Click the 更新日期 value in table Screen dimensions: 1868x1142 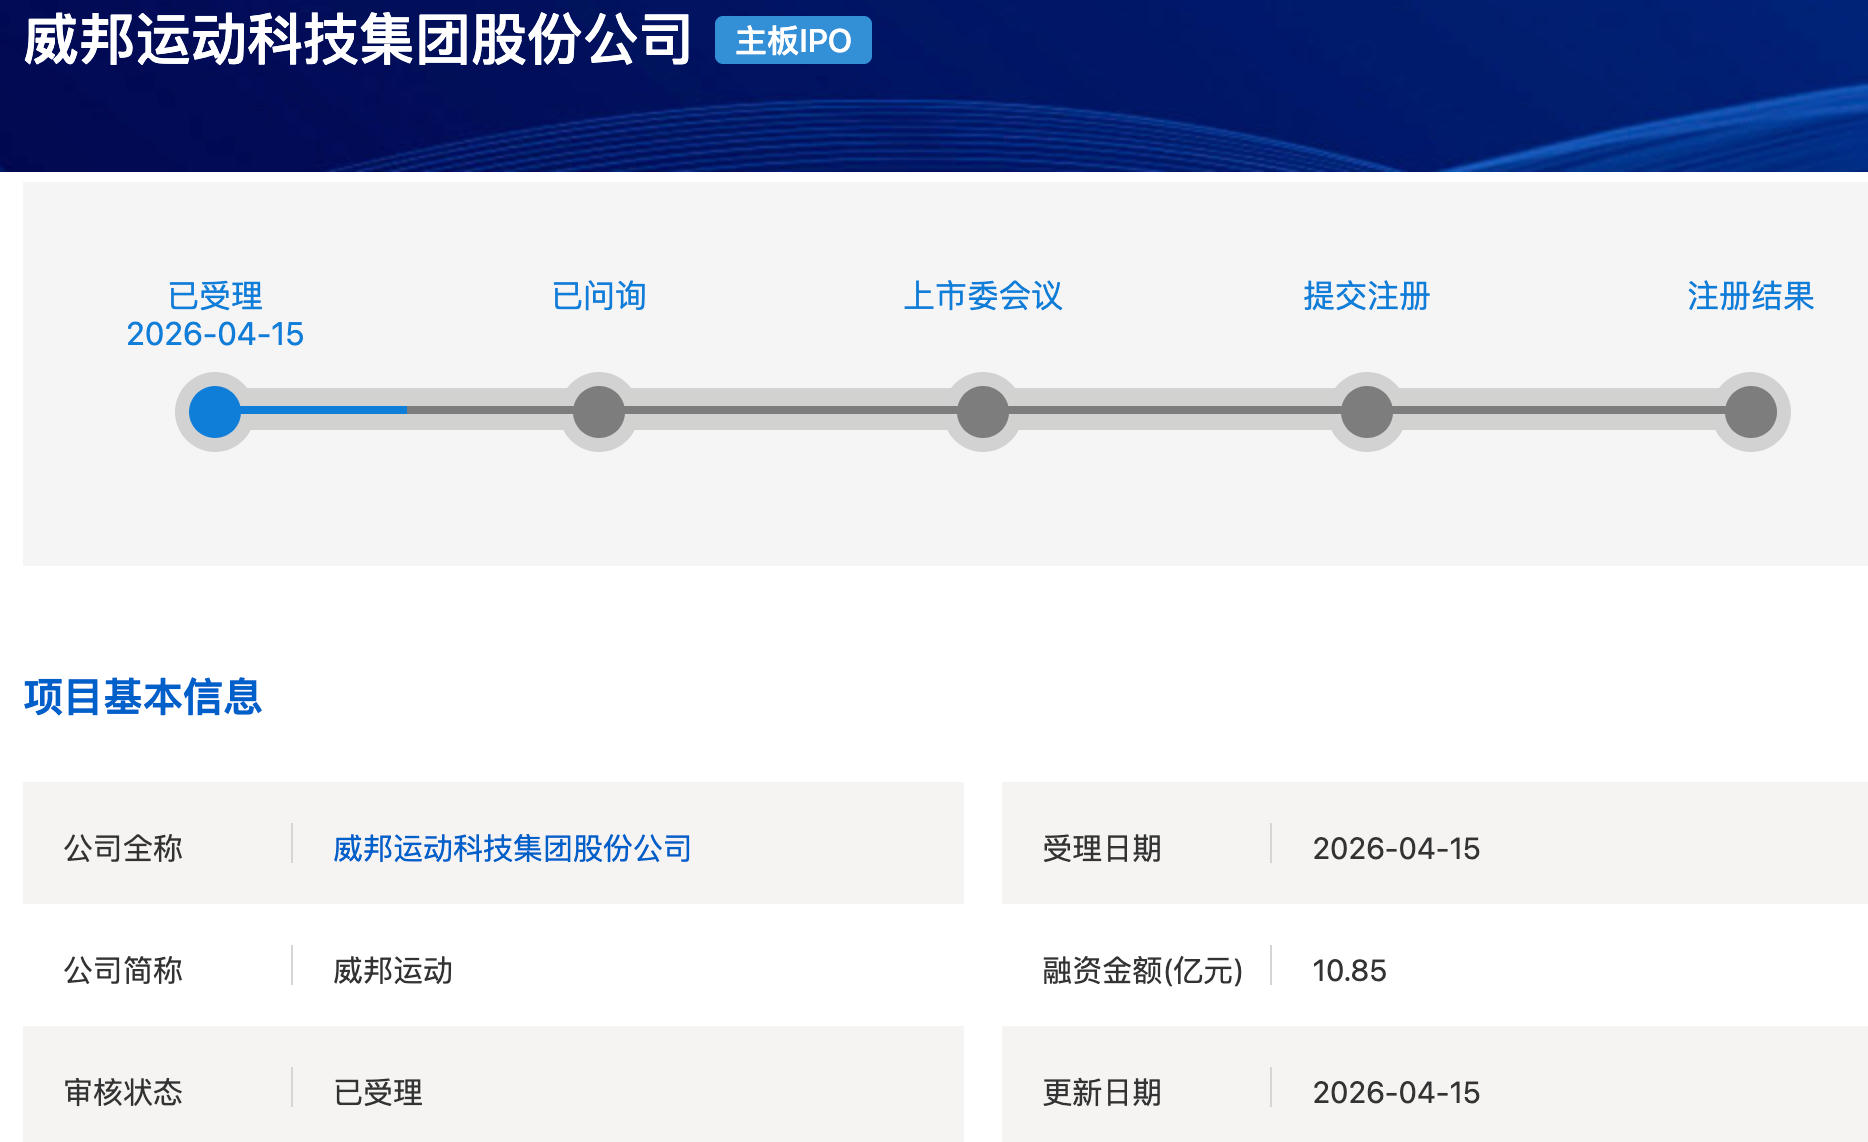point(1396,1092)
